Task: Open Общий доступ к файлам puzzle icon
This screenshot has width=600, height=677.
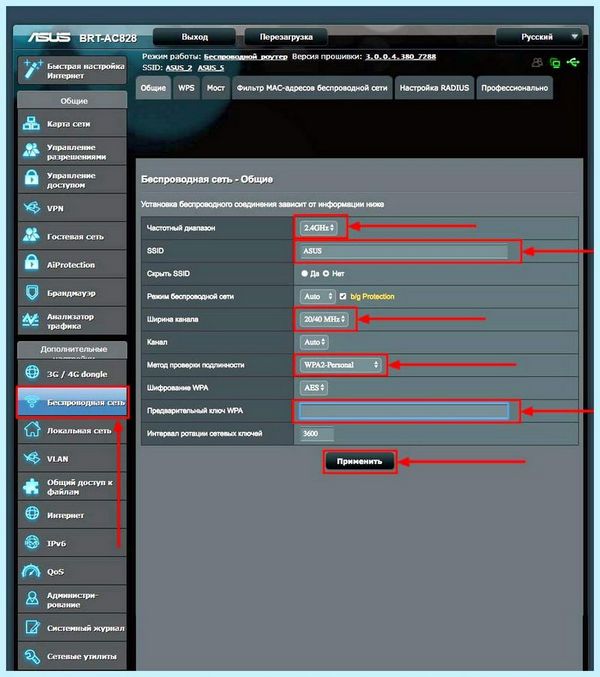Action: pyautogui.click(x=31, y=486)
